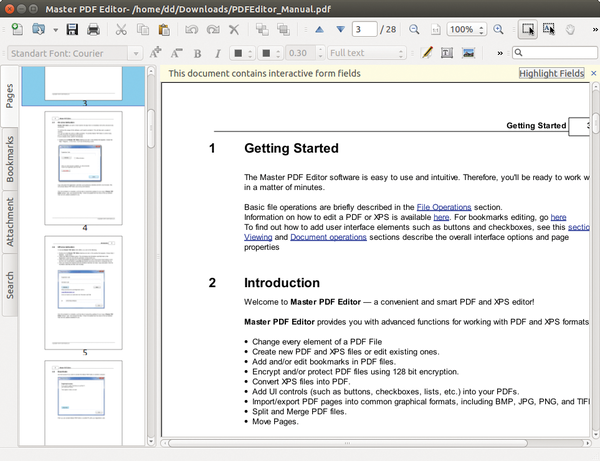The image size is (600, 461).
Task: Click the Zoom in magnifier icon
Action: tap(498, 29)
